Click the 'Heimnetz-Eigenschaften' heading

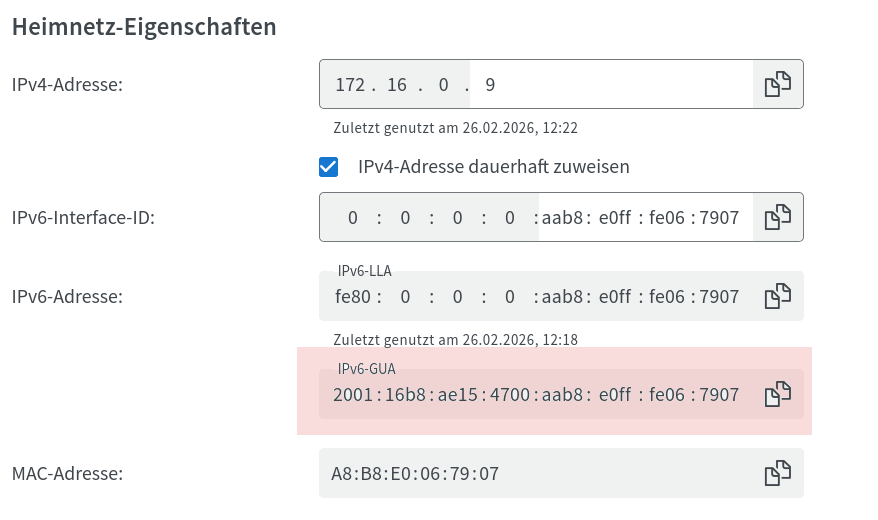pos(144,27)
